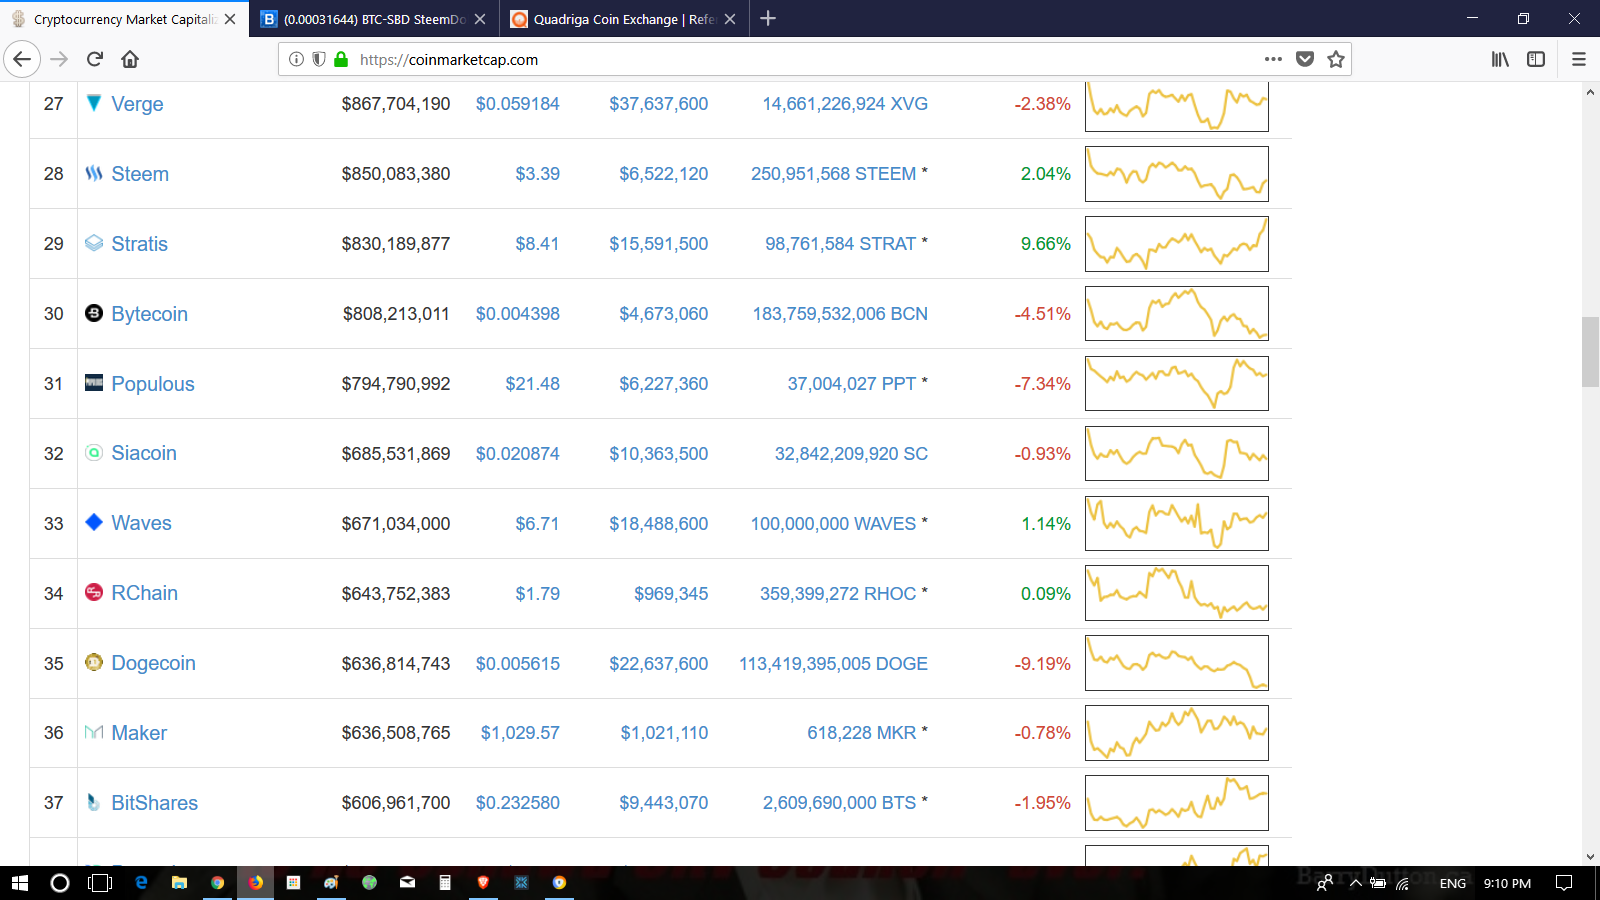Launch Brave browser from the taskbar
The image size is (1600, 900).
click(x=483, y=883)
